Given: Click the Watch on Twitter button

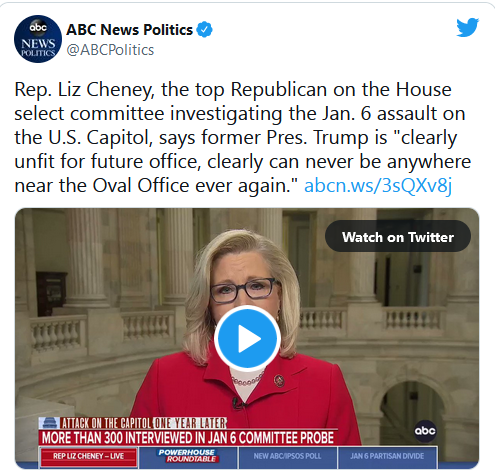Looking at the screenshot, I should pyautogui.click(x=398, y=237).
